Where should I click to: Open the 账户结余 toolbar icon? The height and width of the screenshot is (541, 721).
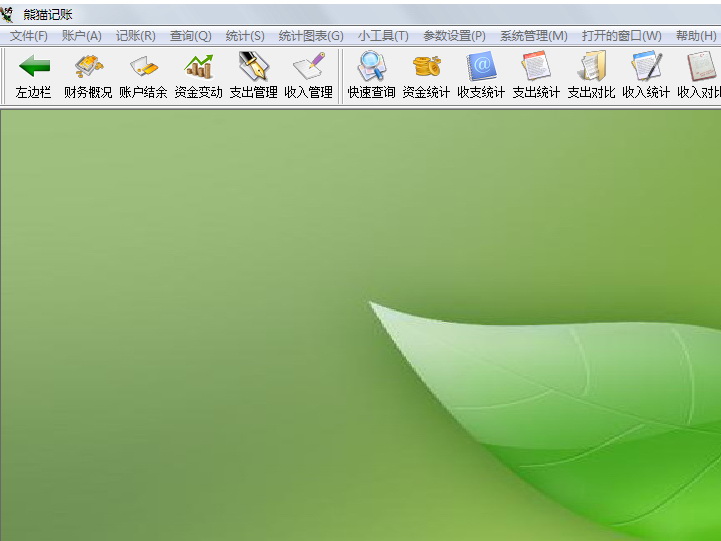point(143,68)
